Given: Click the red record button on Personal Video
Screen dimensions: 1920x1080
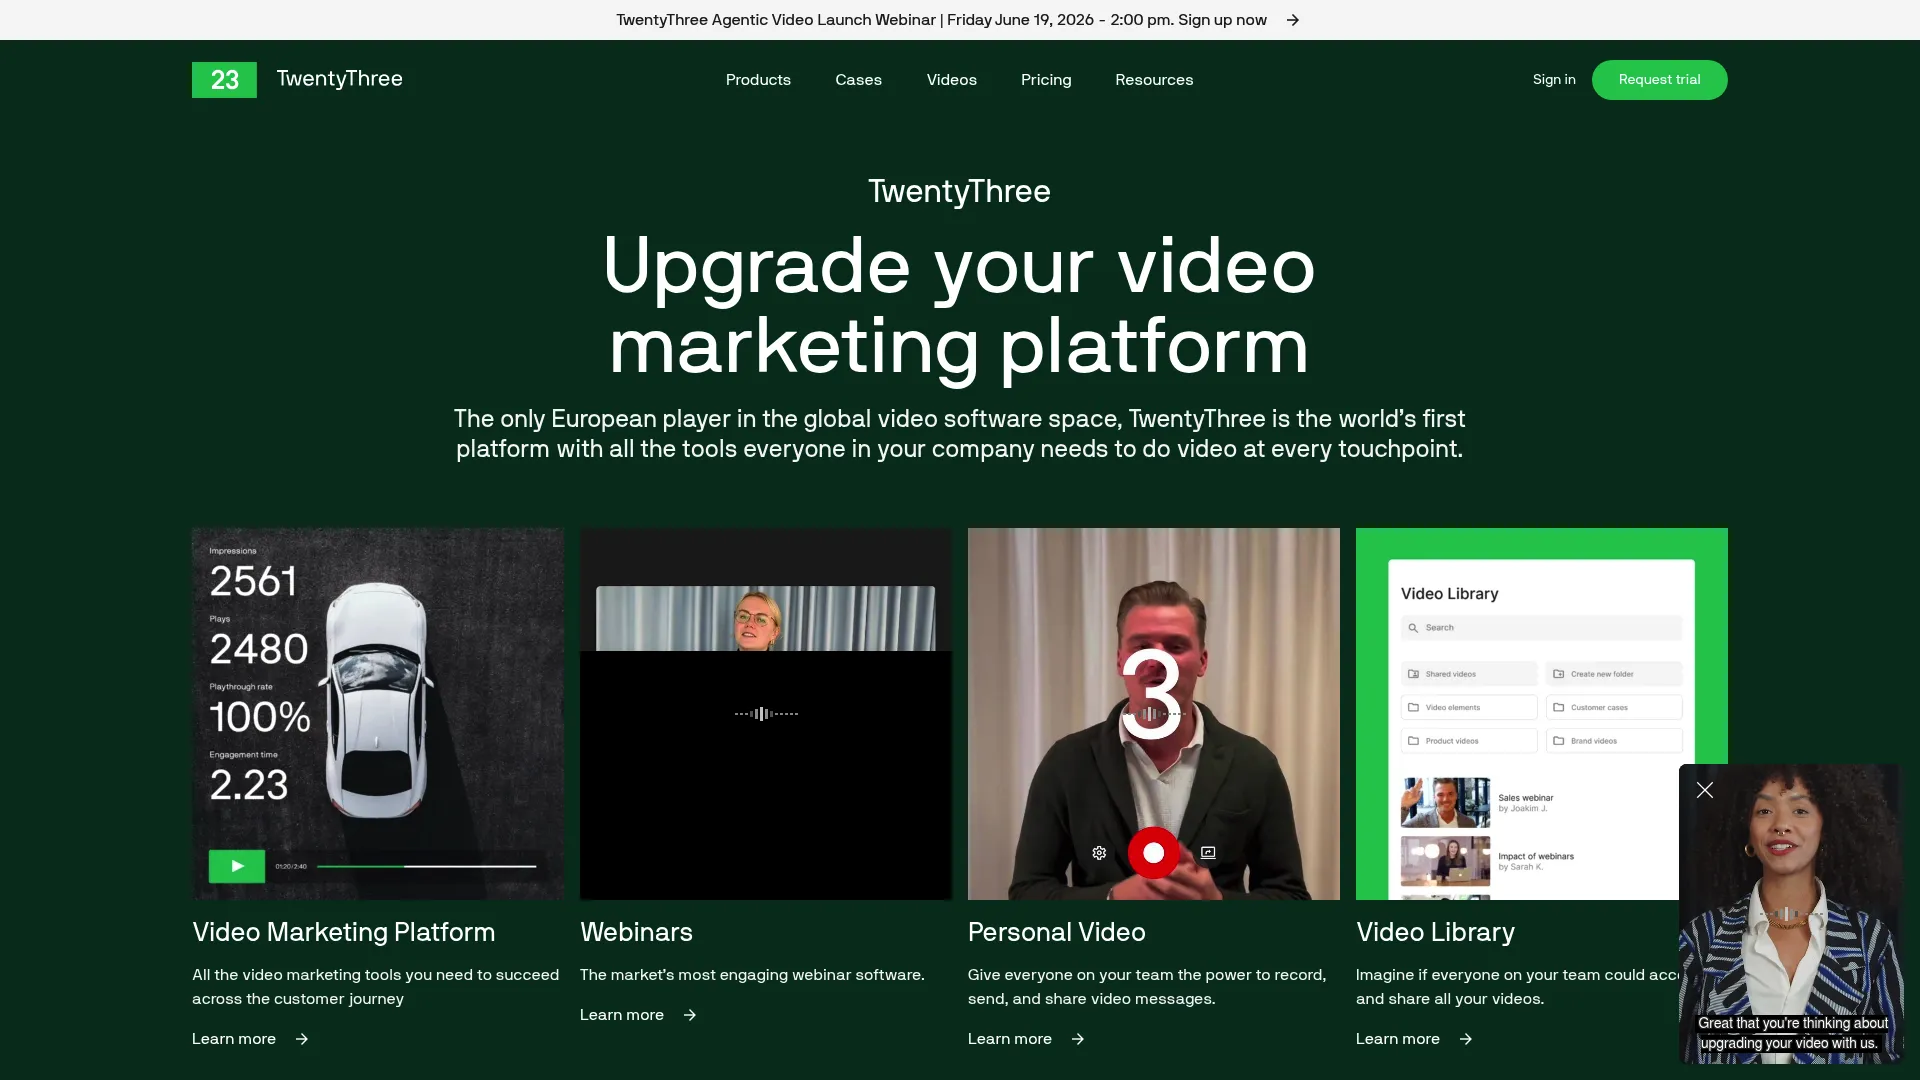Looking at the screenshot, I should (x=1153, y=853).
